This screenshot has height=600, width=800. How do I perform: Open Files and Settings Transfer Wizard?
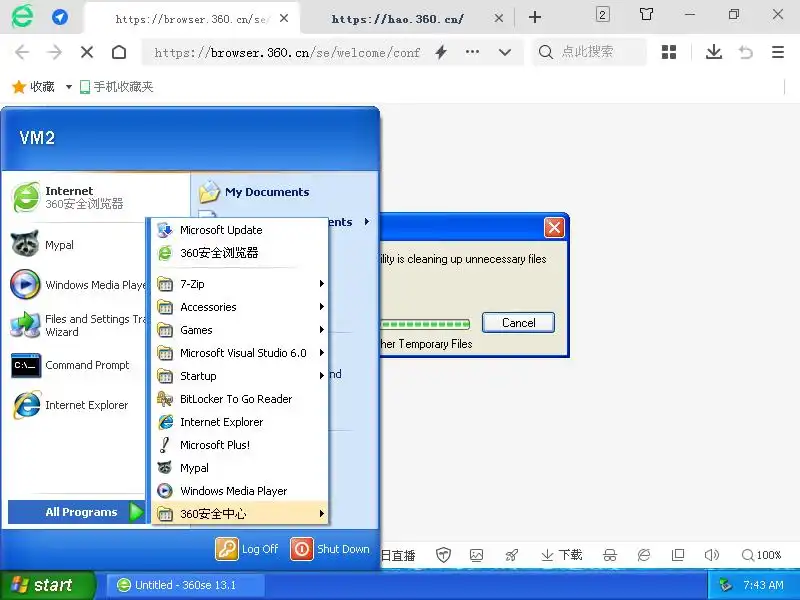(x=77, y=325)
